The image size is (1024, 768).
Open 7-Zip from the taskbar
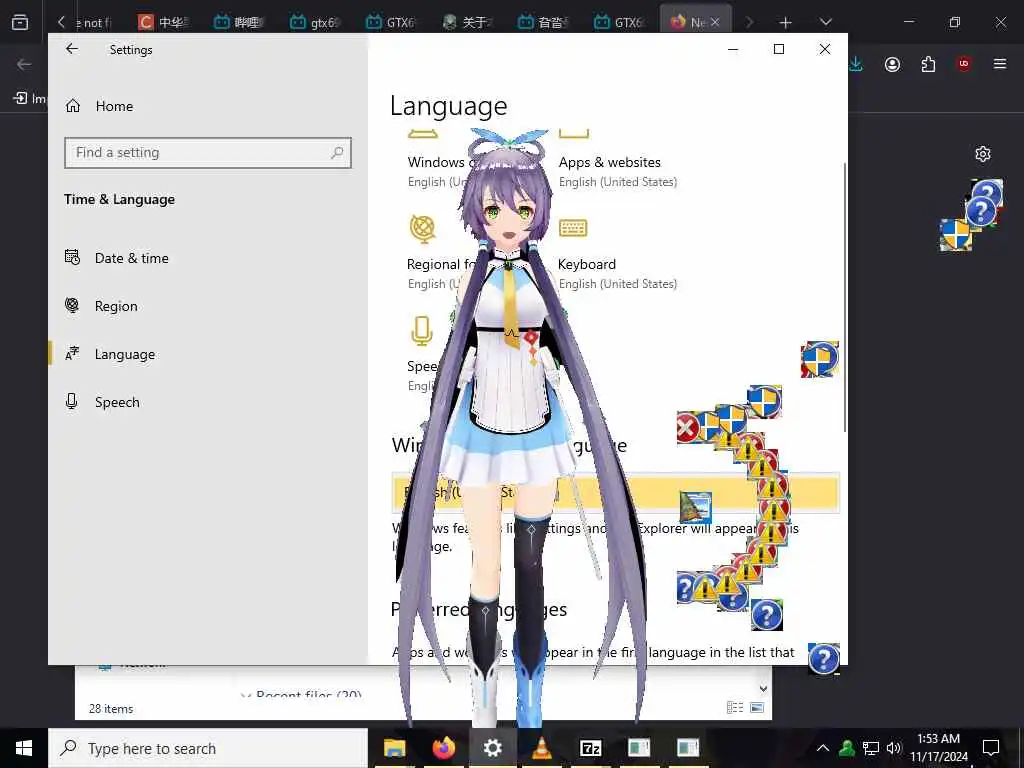pos(590,748)
